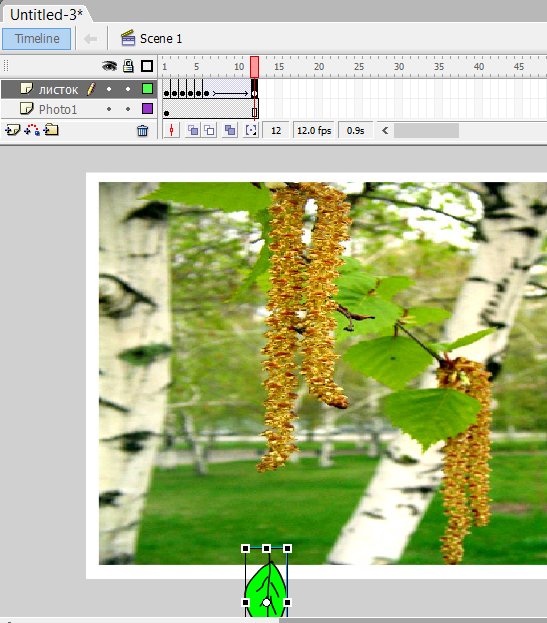This screenshot has width=547, height=623.
Task: Click the timeline panel gripper handle
Action: click(6, 66)
